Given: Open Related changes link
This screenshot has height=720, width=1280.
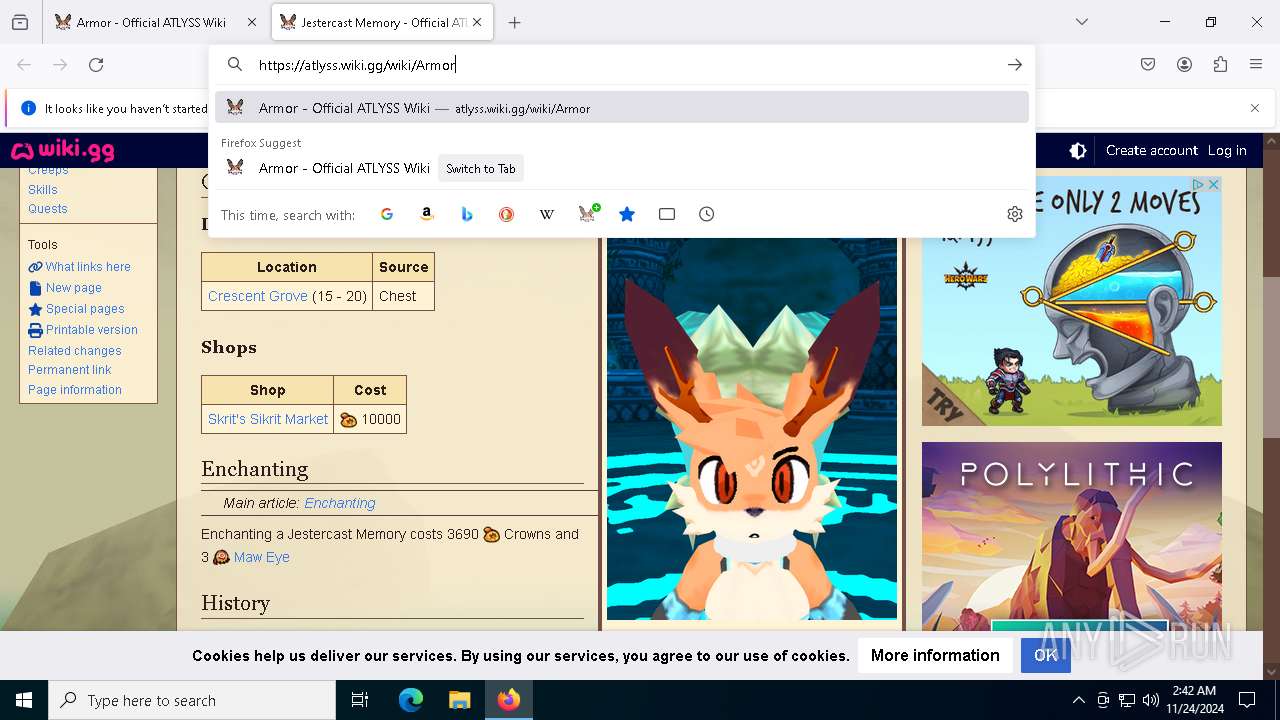Looking at the screenshot, I should [x=75, y=351].
